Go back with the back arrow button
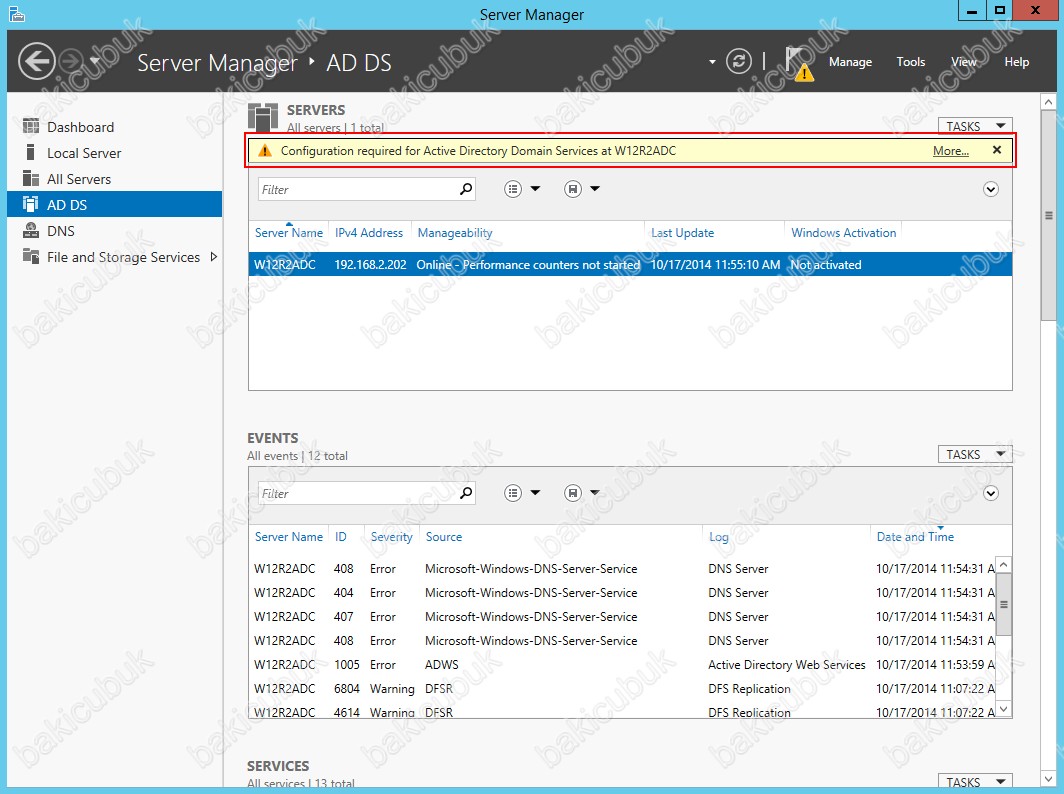The width and height of the screenshot is (1064, 794). click(37, 62)
